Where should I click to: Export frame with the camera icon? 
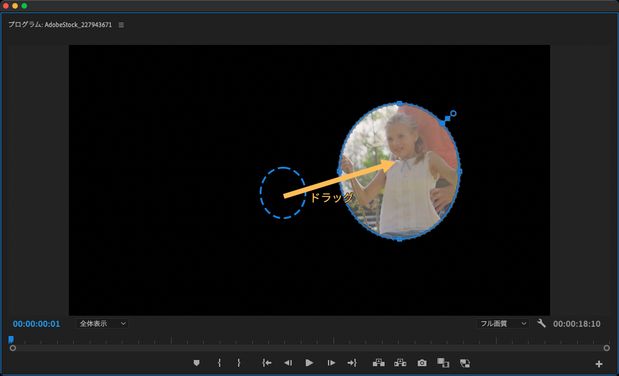[x=422, y=363]
